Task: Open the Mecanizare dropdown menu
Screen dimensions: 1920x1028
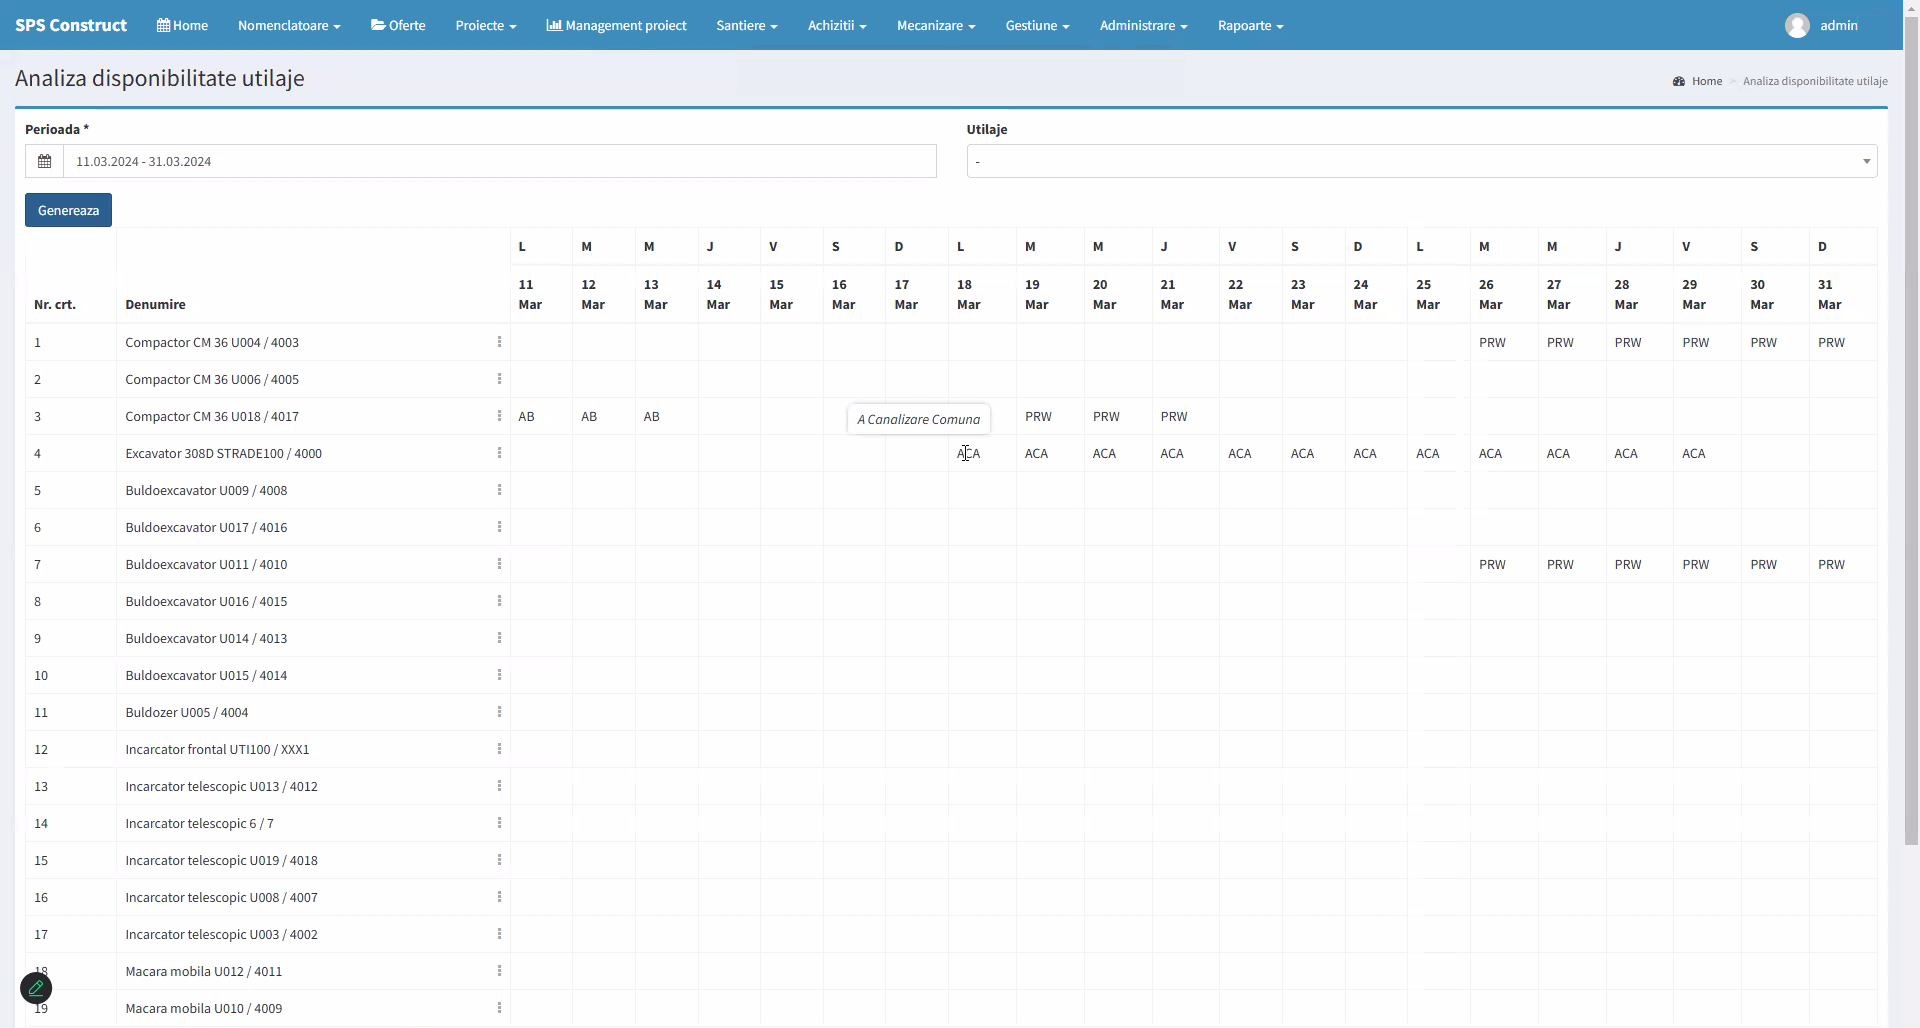Action: tap(935, 25)
